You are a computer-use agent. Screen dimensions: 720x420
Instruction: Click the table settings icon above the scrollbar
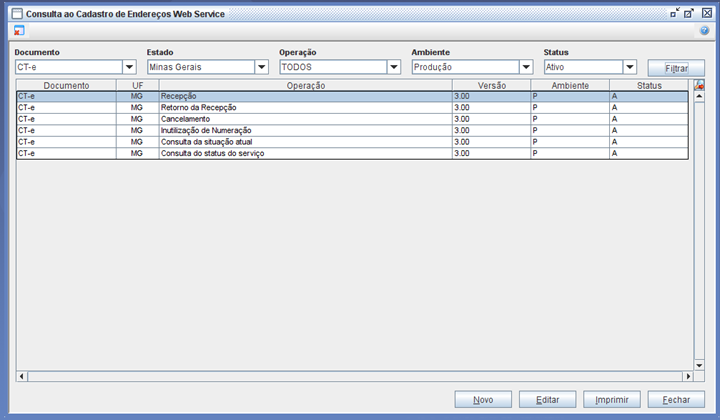pyautogui.click(x=699, y=87)
